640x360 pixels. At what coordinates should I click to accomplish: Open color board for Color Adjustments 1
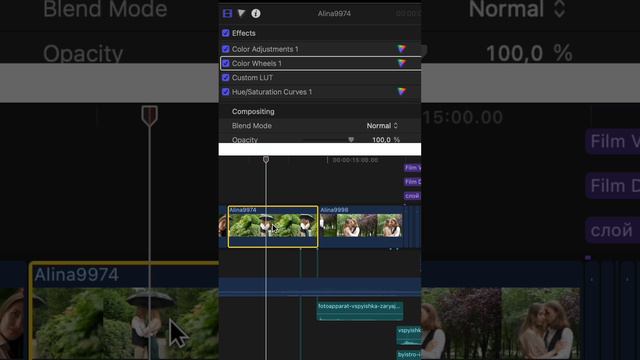click(x=402, y=49)
